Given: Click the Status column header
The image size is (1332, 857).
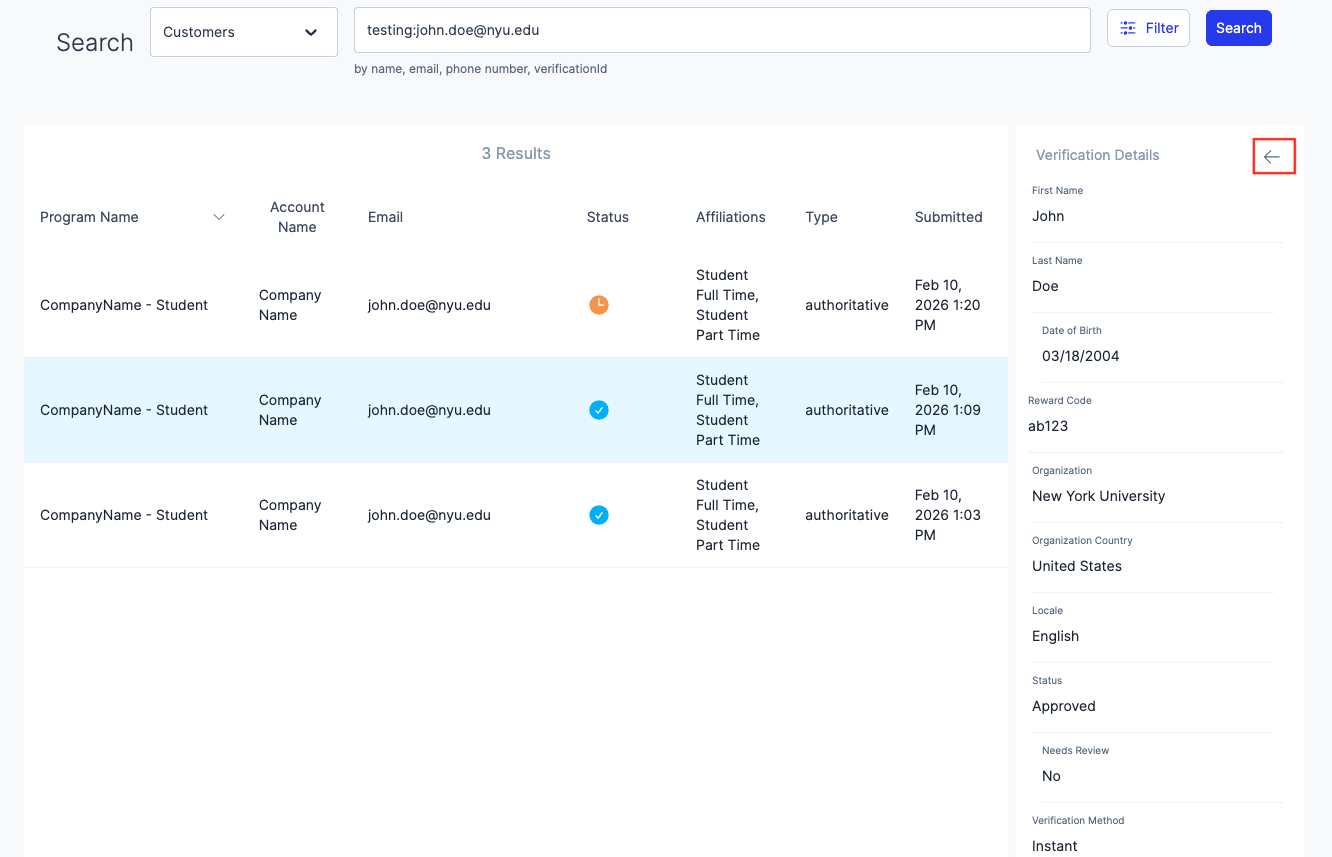Looking at the screenshot, I should point(608,217).
